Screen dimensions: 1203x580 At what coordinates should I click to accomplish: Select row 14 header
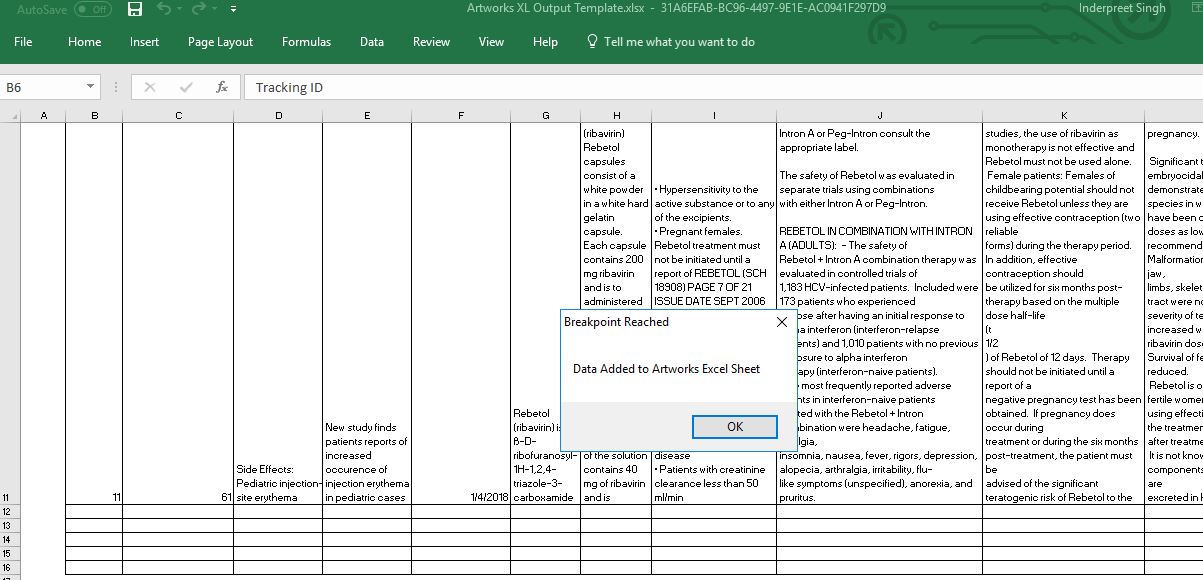[10, 539]
